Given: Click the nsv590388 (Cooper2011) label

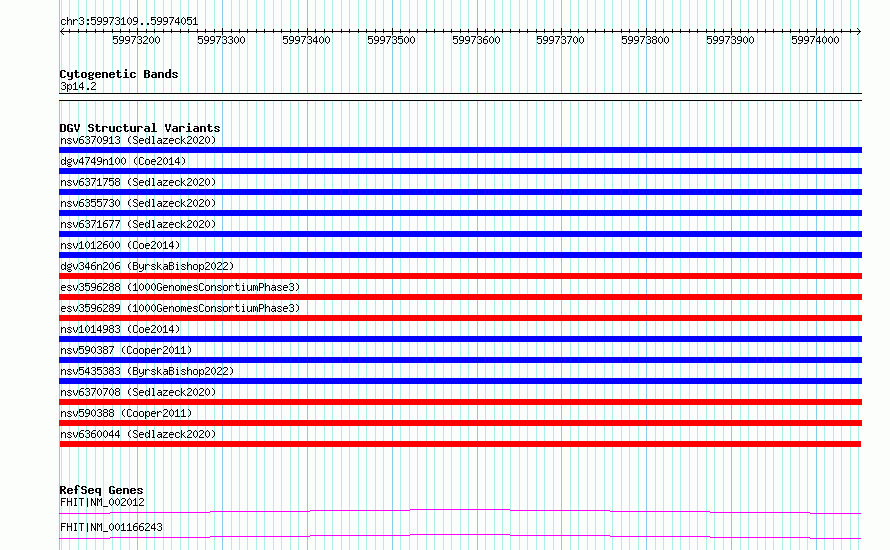Looking at the screenshot, I should (x=126, y=413).
